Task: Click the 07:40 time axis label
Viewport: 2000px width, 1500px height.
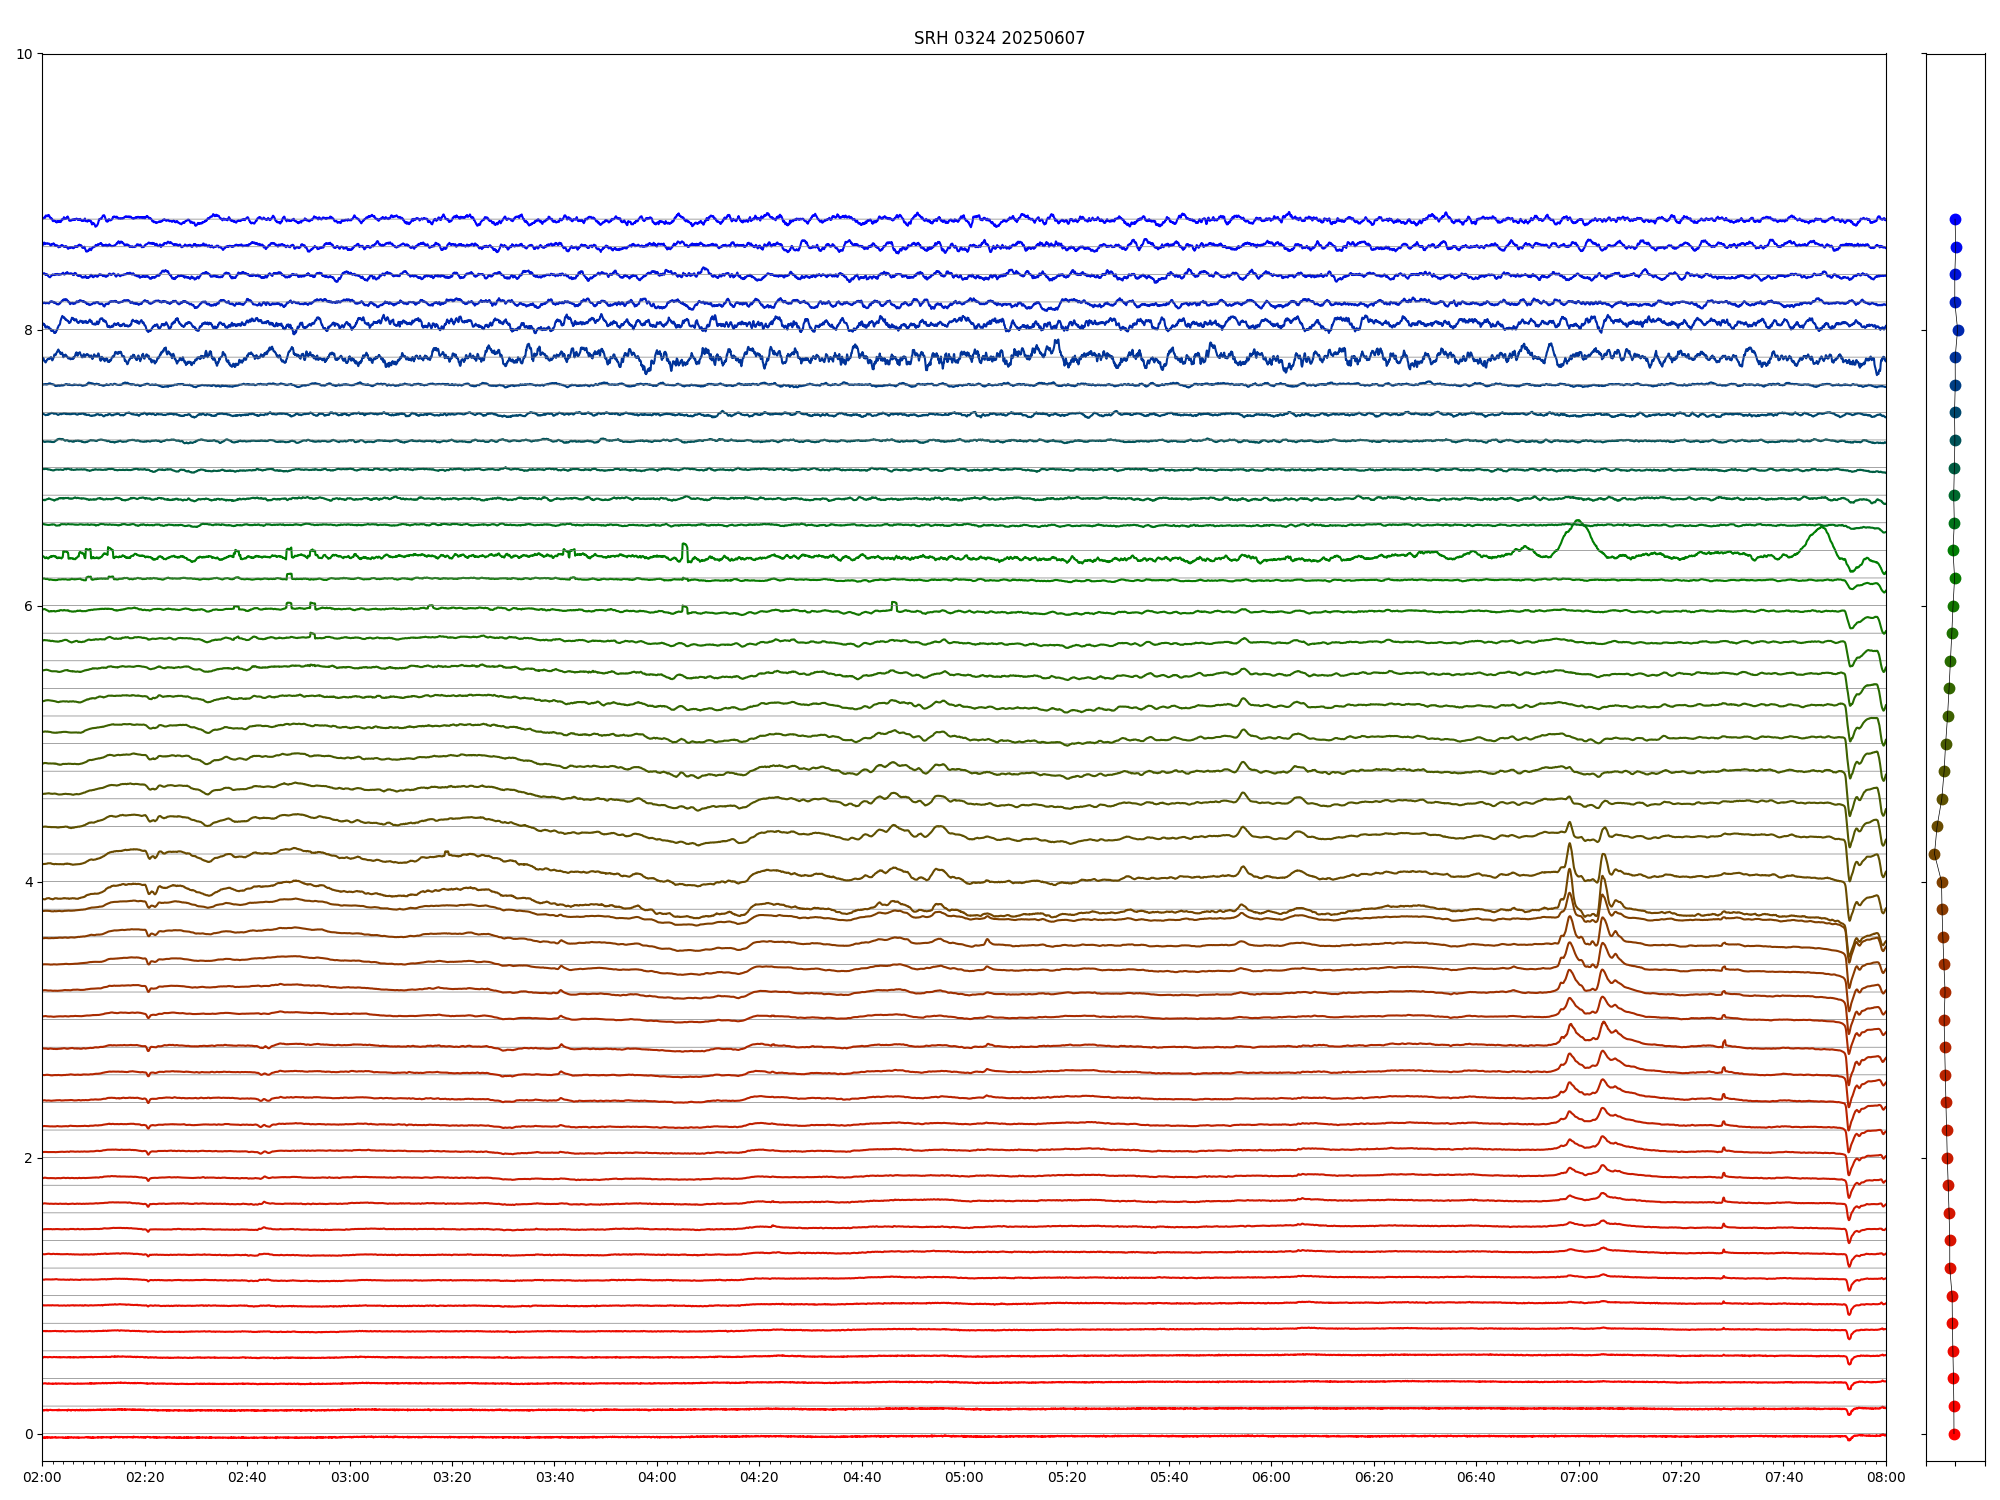Action: click(1784, 1477)
